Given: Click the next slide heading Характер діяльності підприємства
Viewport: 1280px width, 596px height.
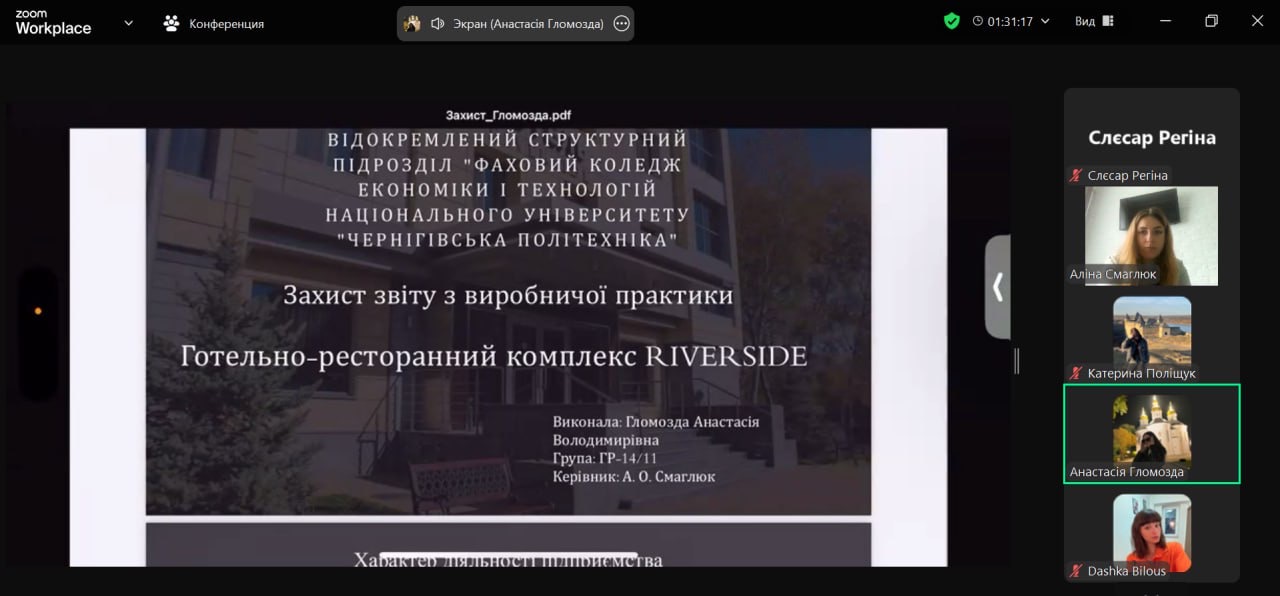Looking at the screenshot, I should tap(508, 559).
